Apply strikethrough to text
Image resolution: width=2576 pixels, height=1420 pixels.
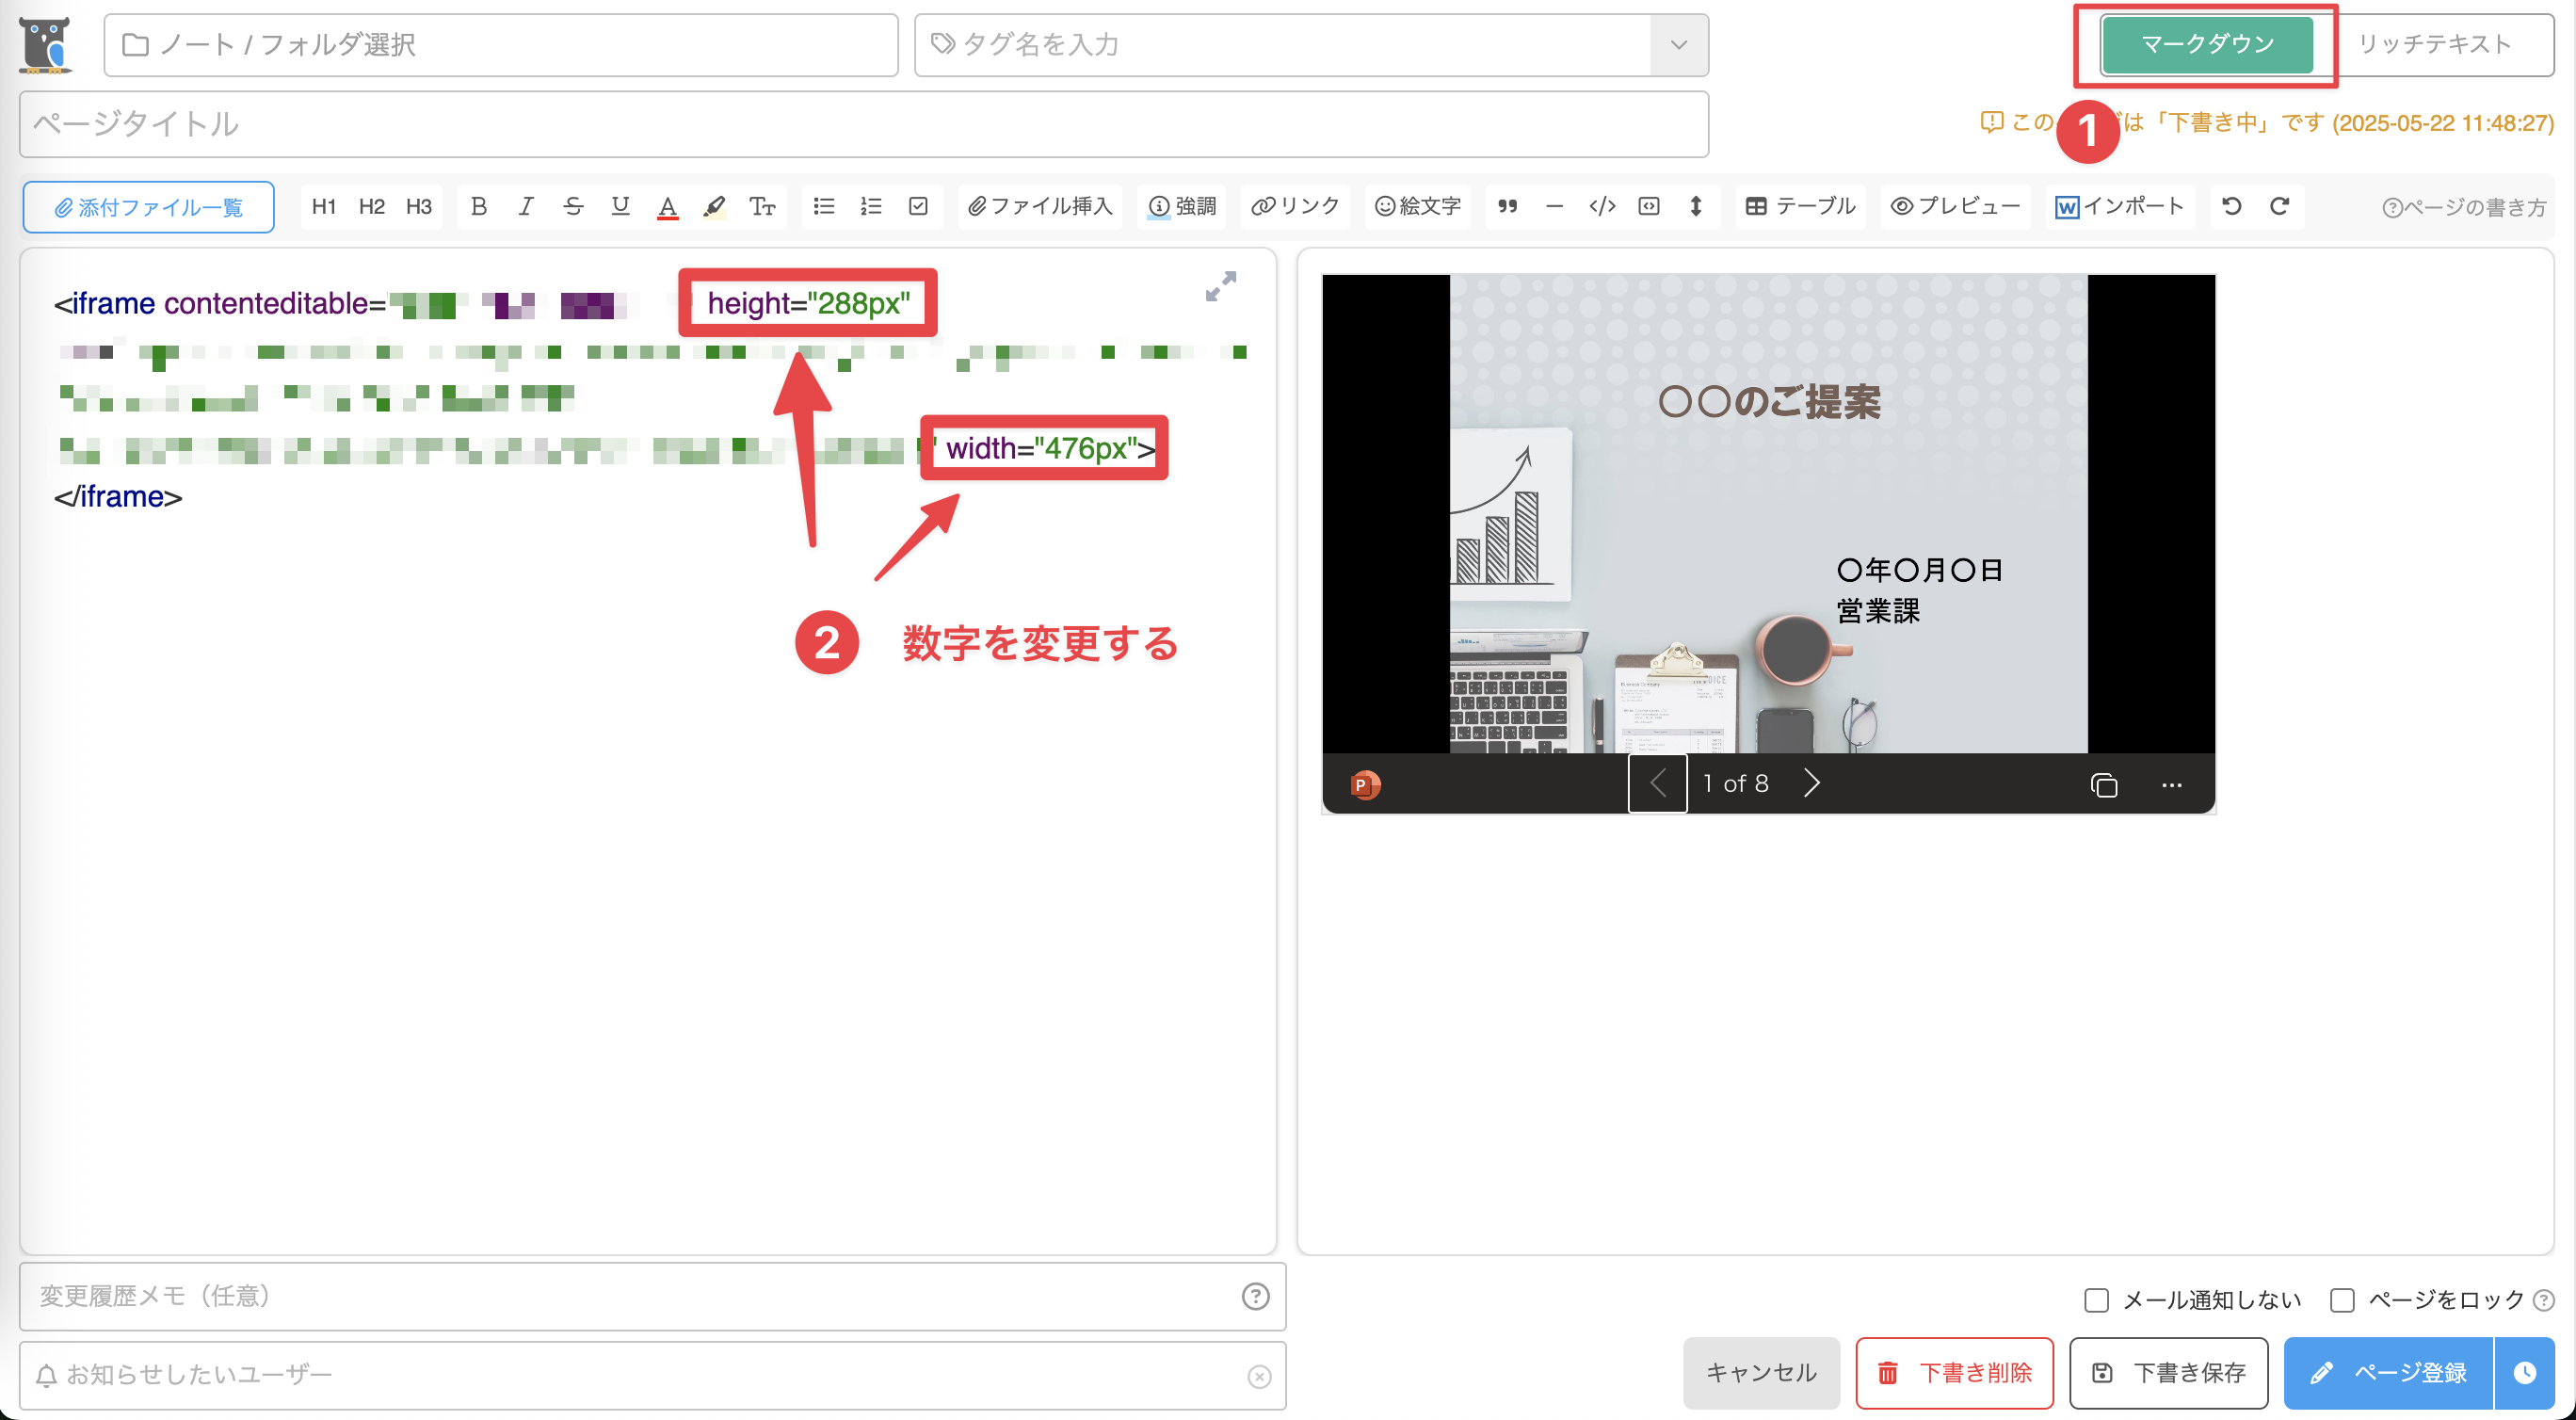pyautogui.click(x=573, y=207)
